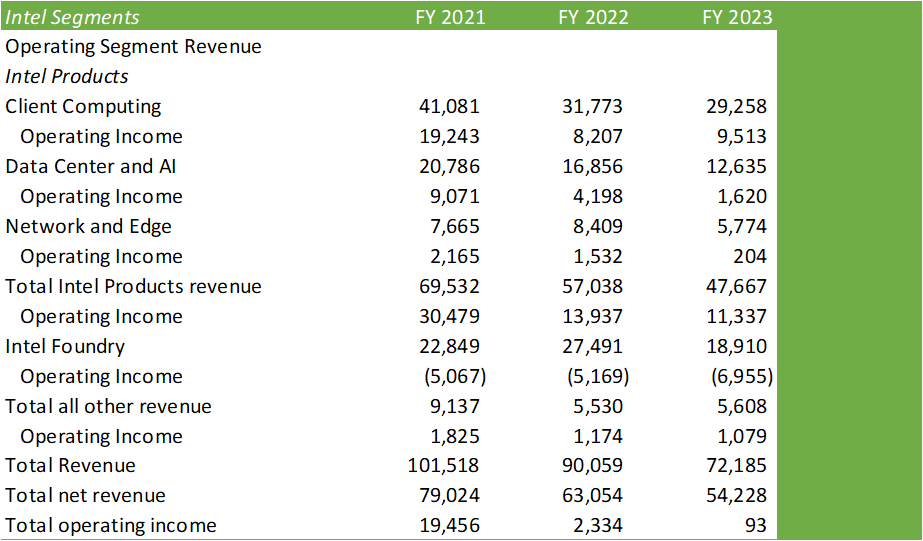The image size is (923, 541).
Task: Select net revenue value 54,228
Action: tap(736, 496)
